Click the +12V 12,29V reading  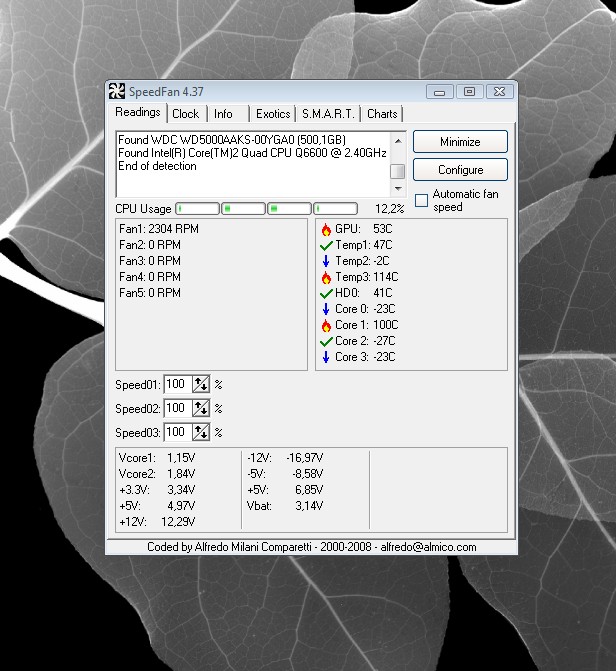tap(157, 522)
